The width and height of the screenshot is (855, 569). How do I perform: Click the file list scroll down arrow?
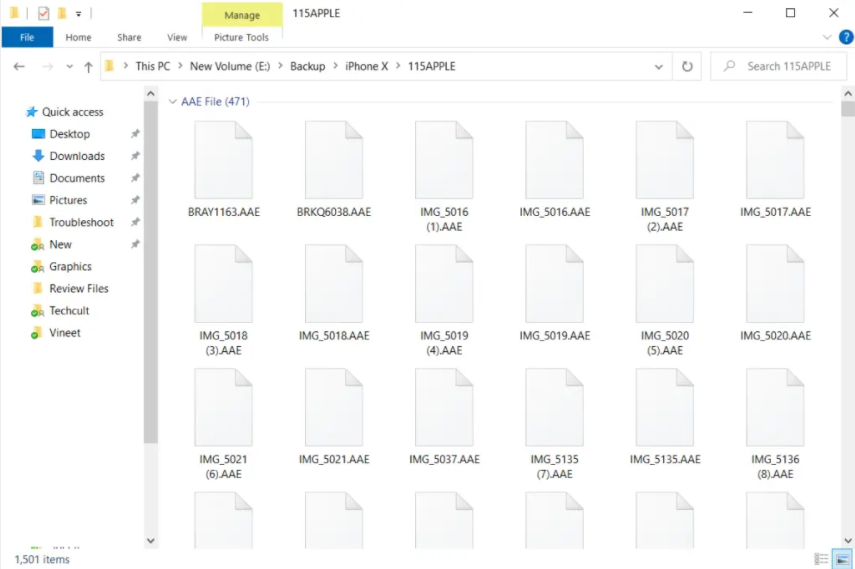coord(848,541)
